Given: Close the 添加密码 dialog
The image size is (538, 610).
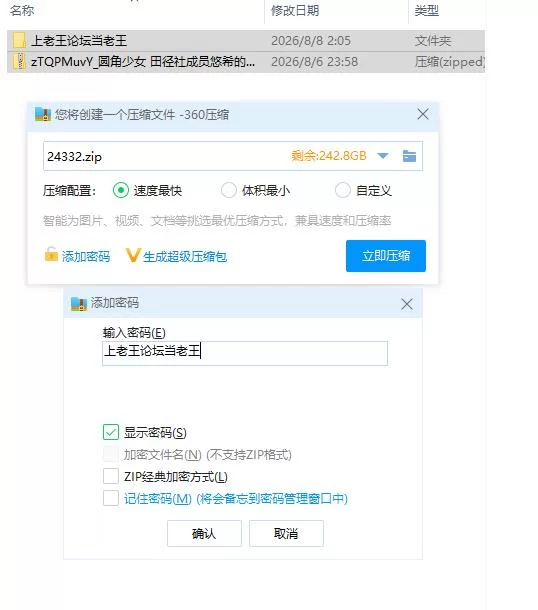Looking at the screenshot, I should (x=407, y=304).
